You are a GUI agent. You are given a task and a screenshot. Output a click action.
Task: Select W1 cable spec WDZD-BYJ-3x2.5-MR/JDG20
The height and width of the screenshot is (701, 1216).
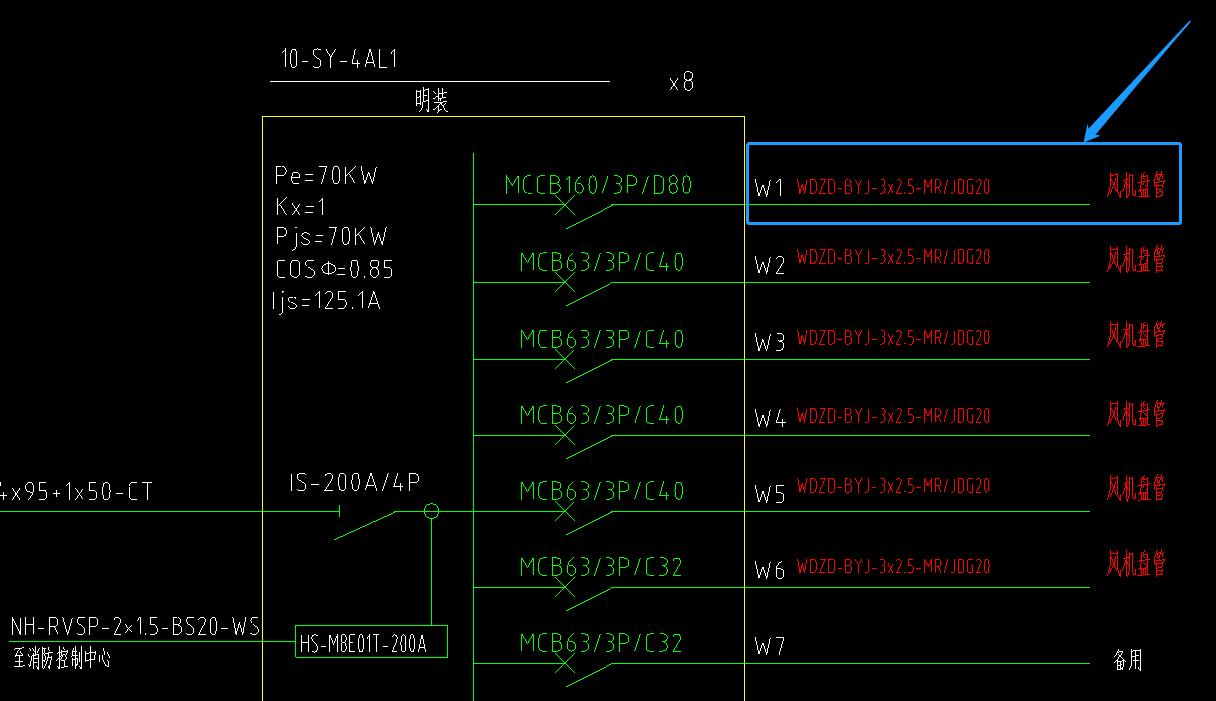pyautogui.click(x=894, y=186)
